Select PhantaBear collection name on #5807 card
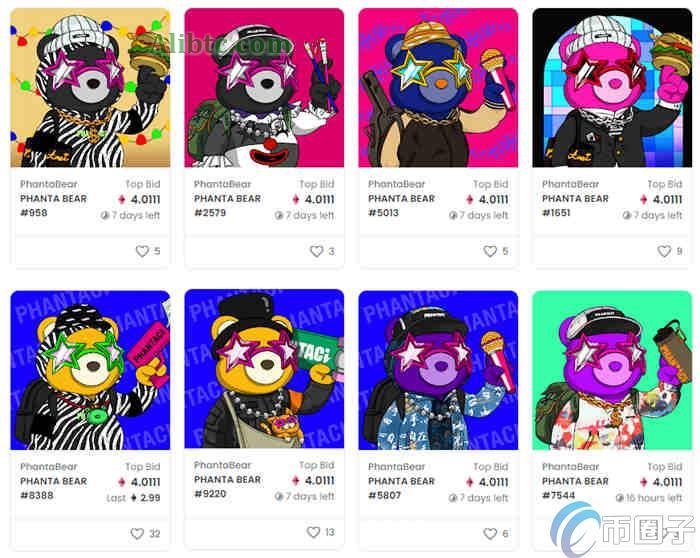 [396, 466]
